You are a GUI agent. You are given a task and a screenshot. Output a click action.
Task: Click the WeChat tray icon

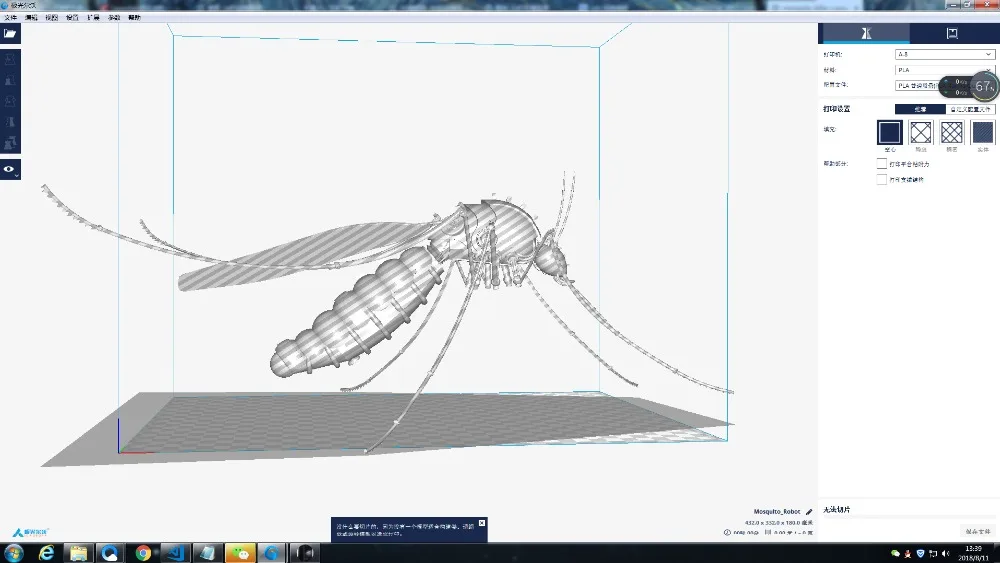895,553
